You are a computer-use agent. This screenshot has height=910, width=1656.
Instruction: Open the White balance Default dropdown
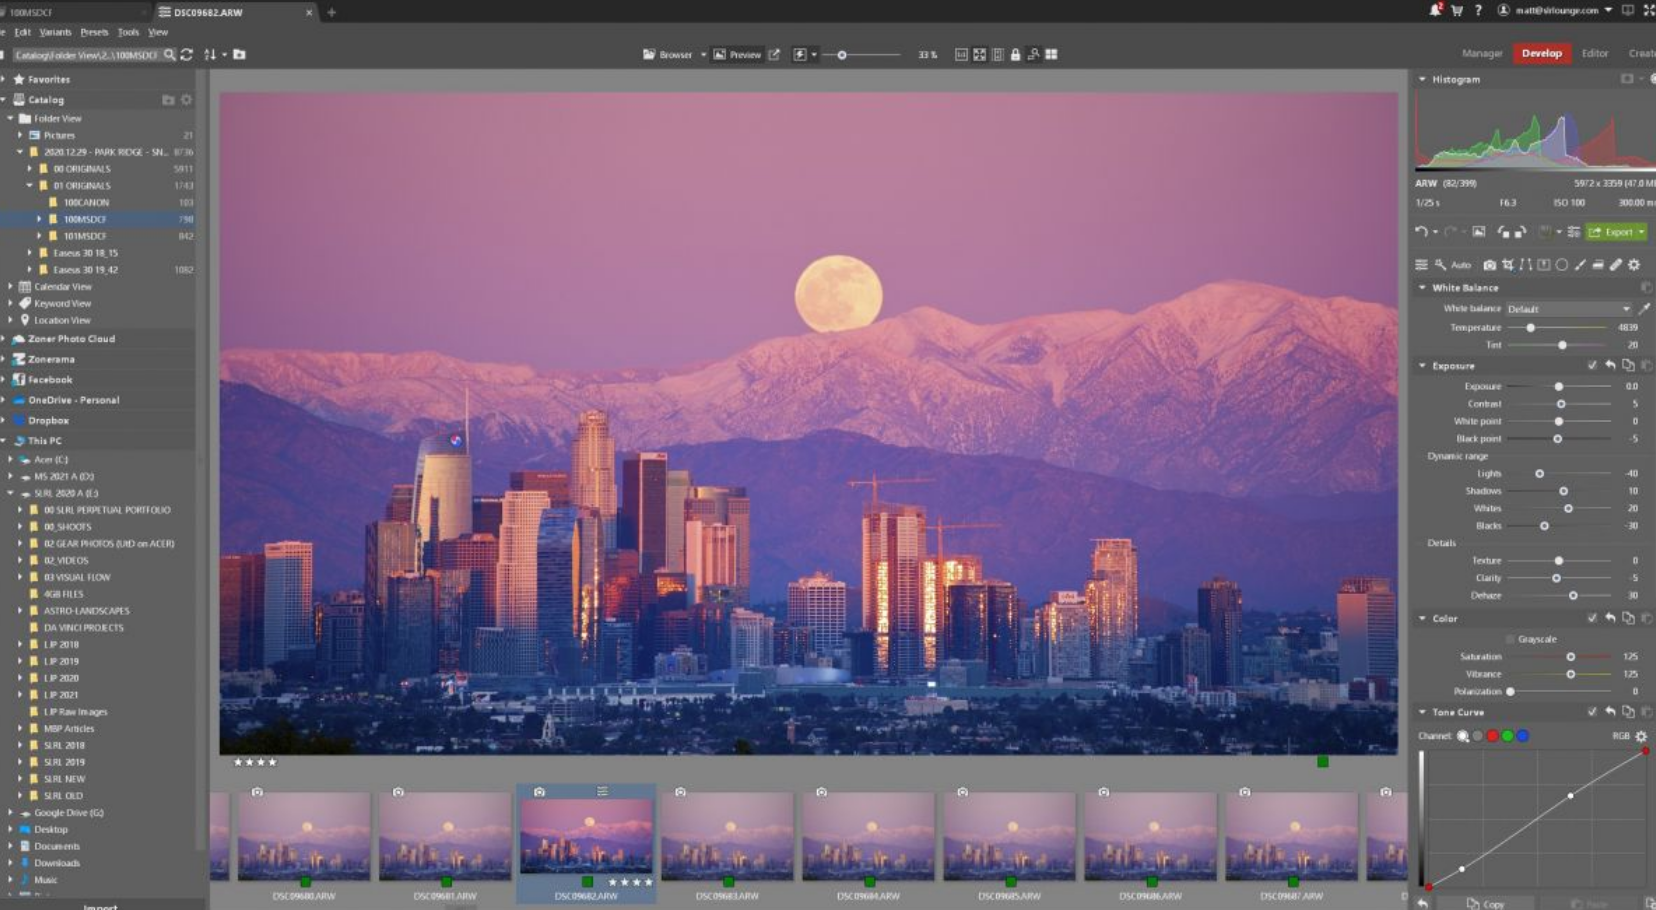(1568, 309)
